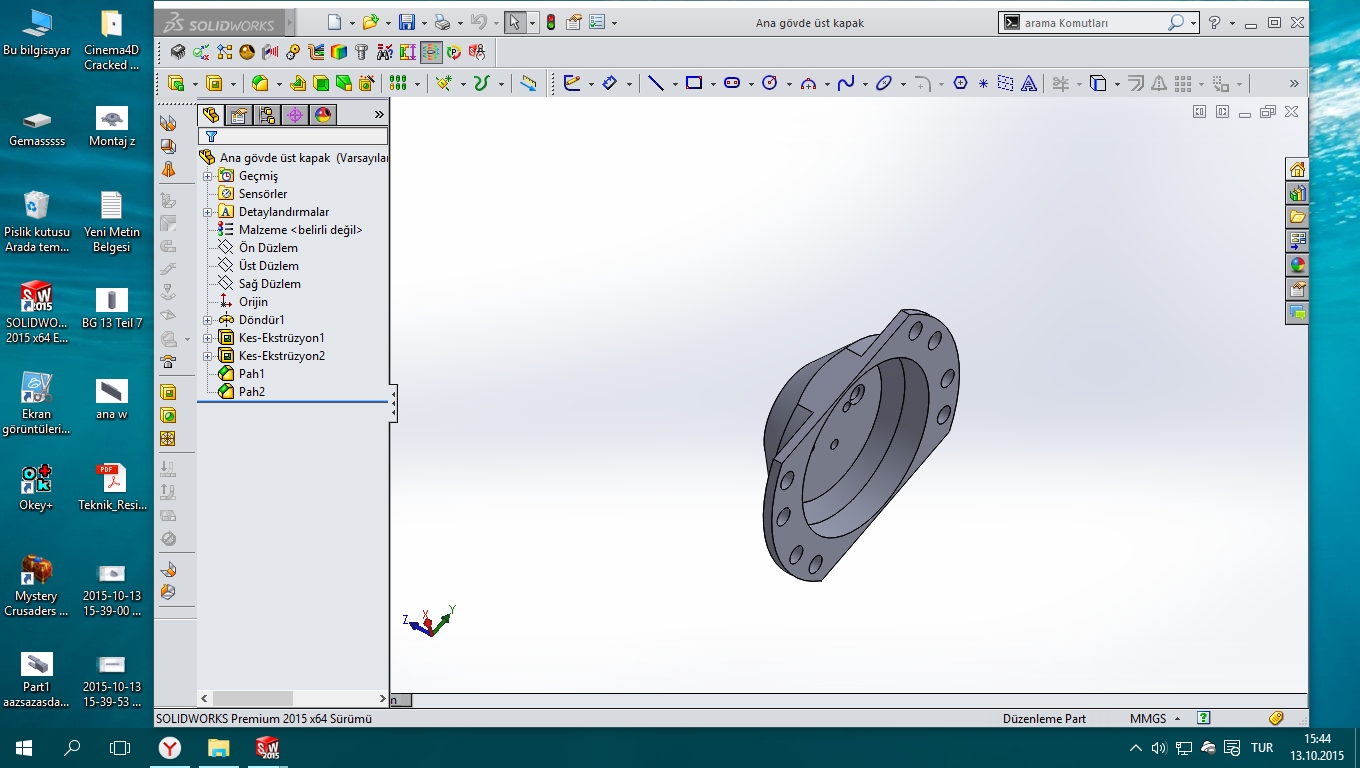Expand the Kes-Ekstrüzyon1 feature node
The image size is (1360, 768).
(208, 338)
